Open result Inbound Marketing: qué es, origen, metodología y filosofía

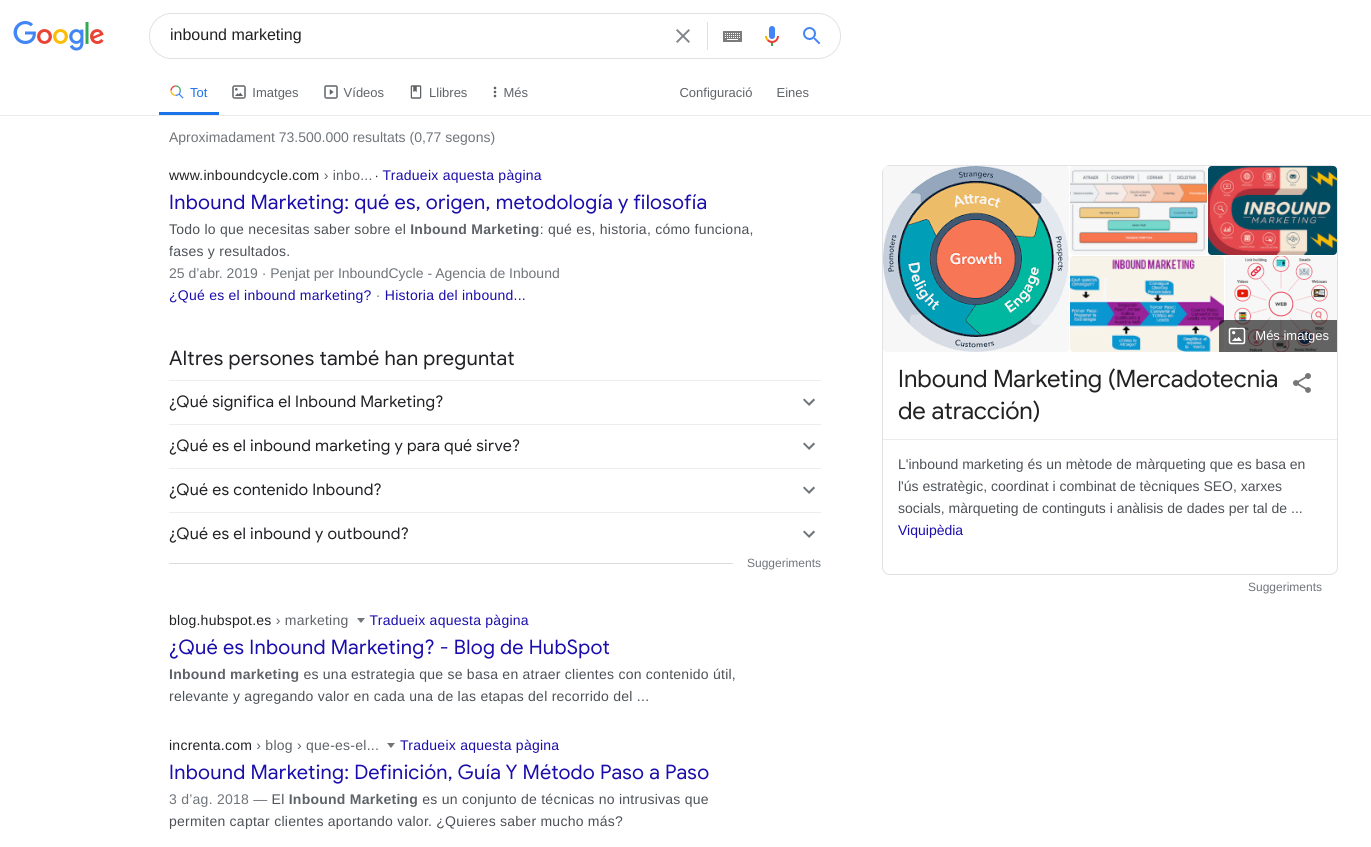438,202
